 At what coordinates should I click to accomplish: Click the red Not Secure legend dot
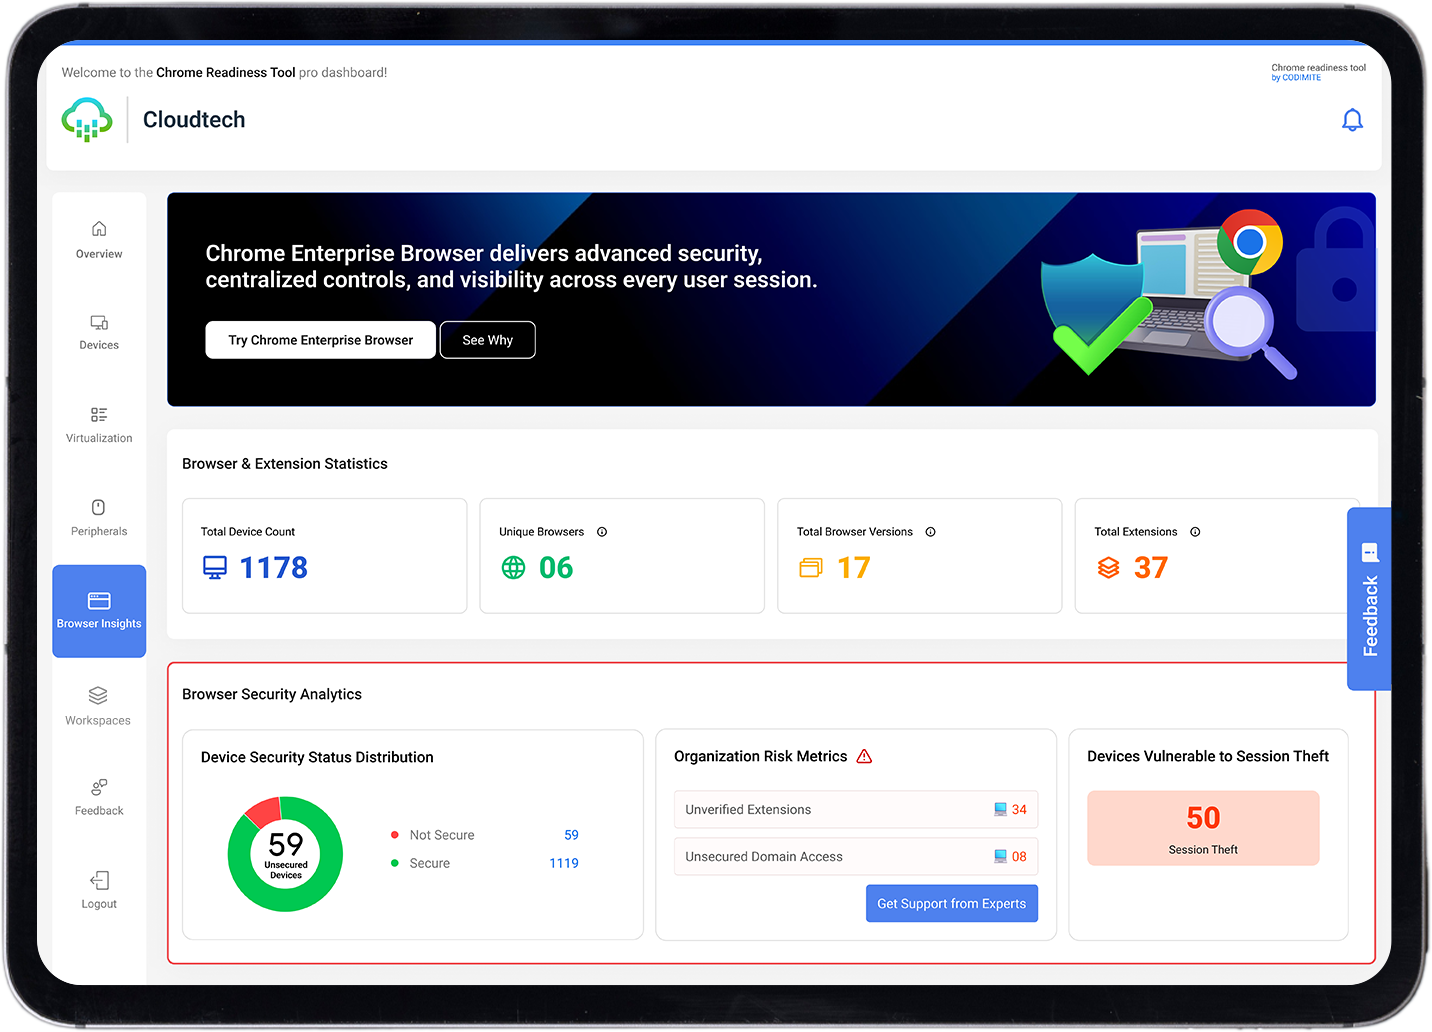pyautogui.click(x=395, y=835)
